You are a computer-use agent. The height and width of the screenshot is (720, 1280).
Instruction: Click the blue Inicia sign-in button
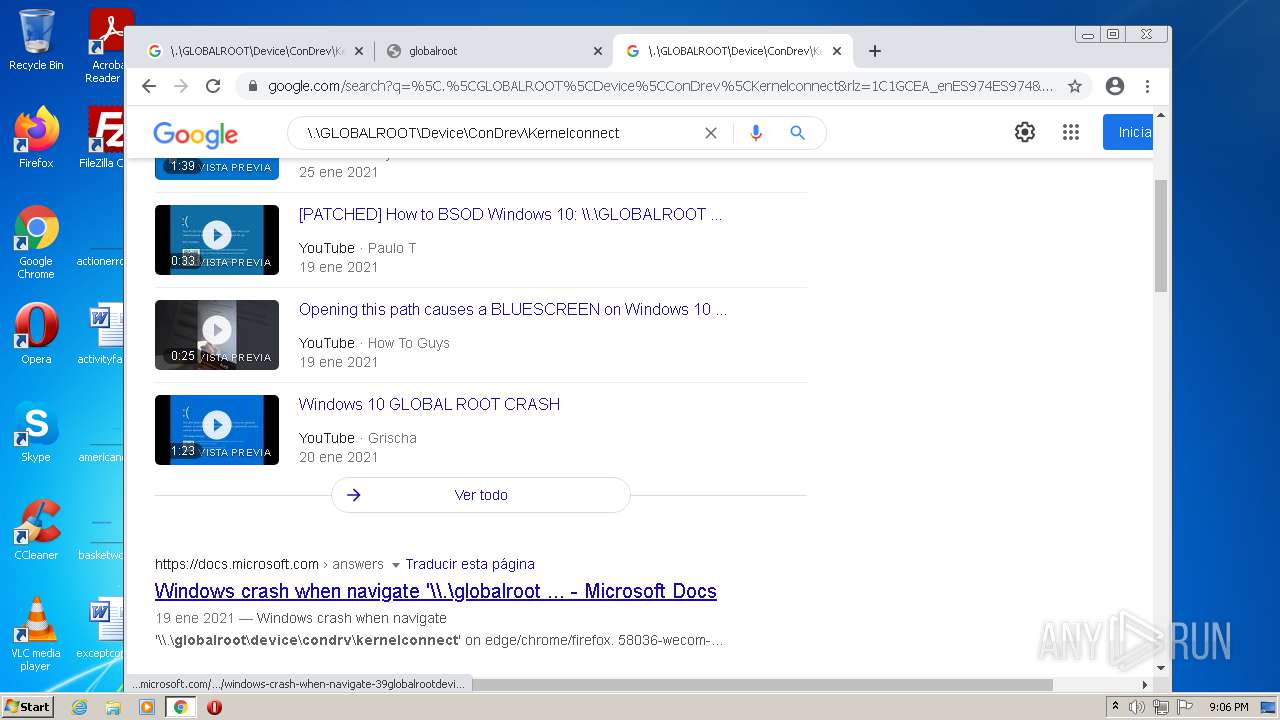tap(1128, 132)
